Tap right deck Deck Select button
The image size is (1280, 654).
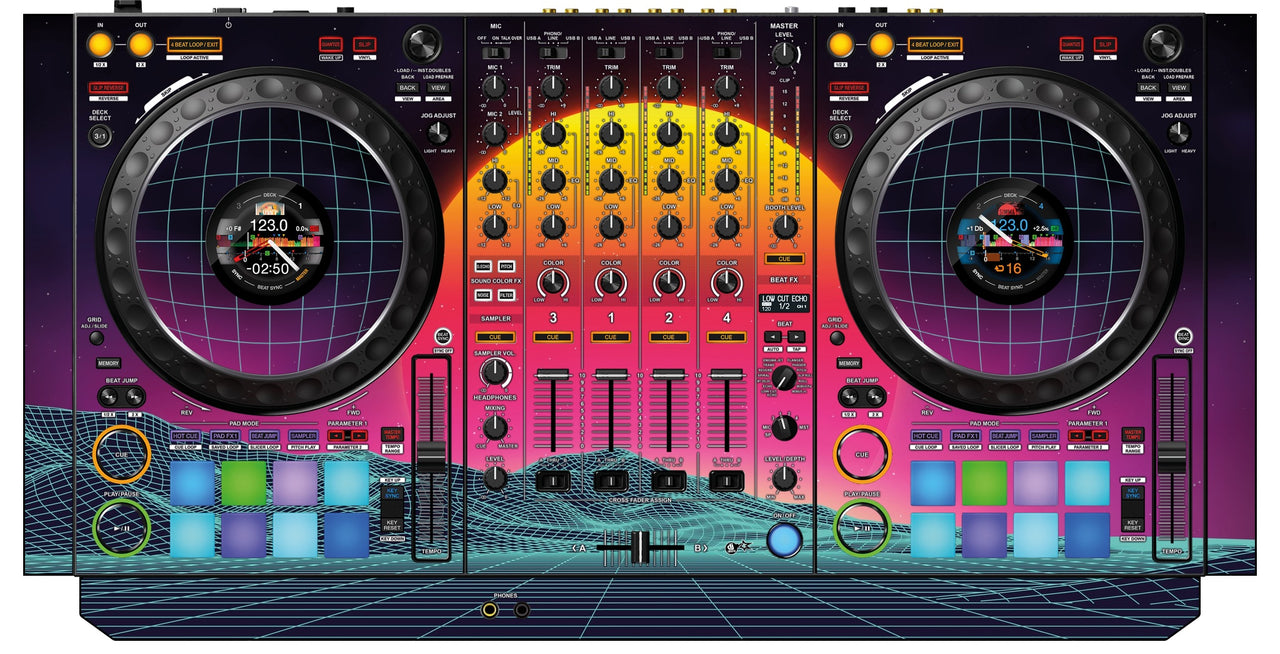click(841, 136)
